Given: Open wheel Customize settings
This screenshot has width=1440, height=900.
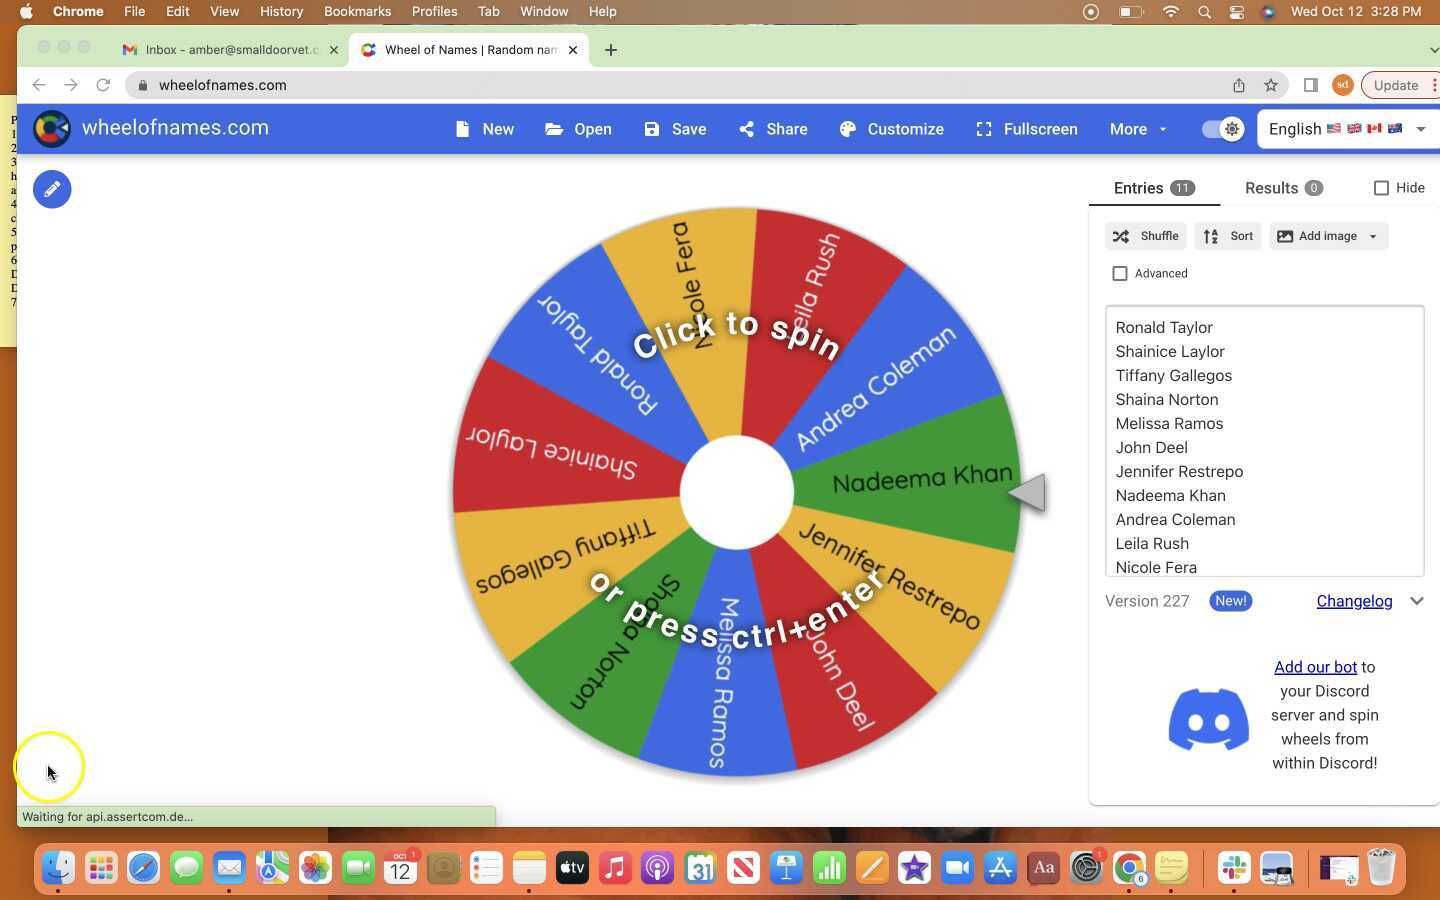Looking at the screenshot, I should coord(891,129).
